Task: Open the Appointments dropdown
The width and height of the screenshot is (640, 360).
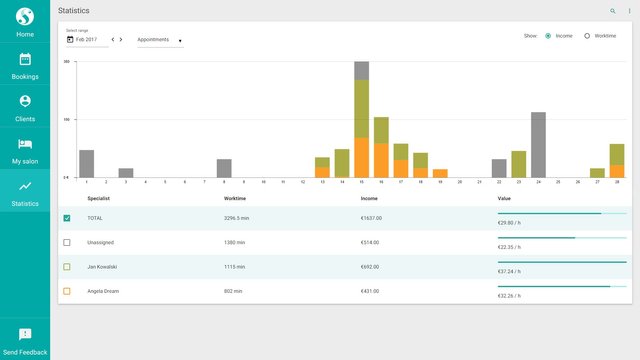Action: click(x=160, y=40)
